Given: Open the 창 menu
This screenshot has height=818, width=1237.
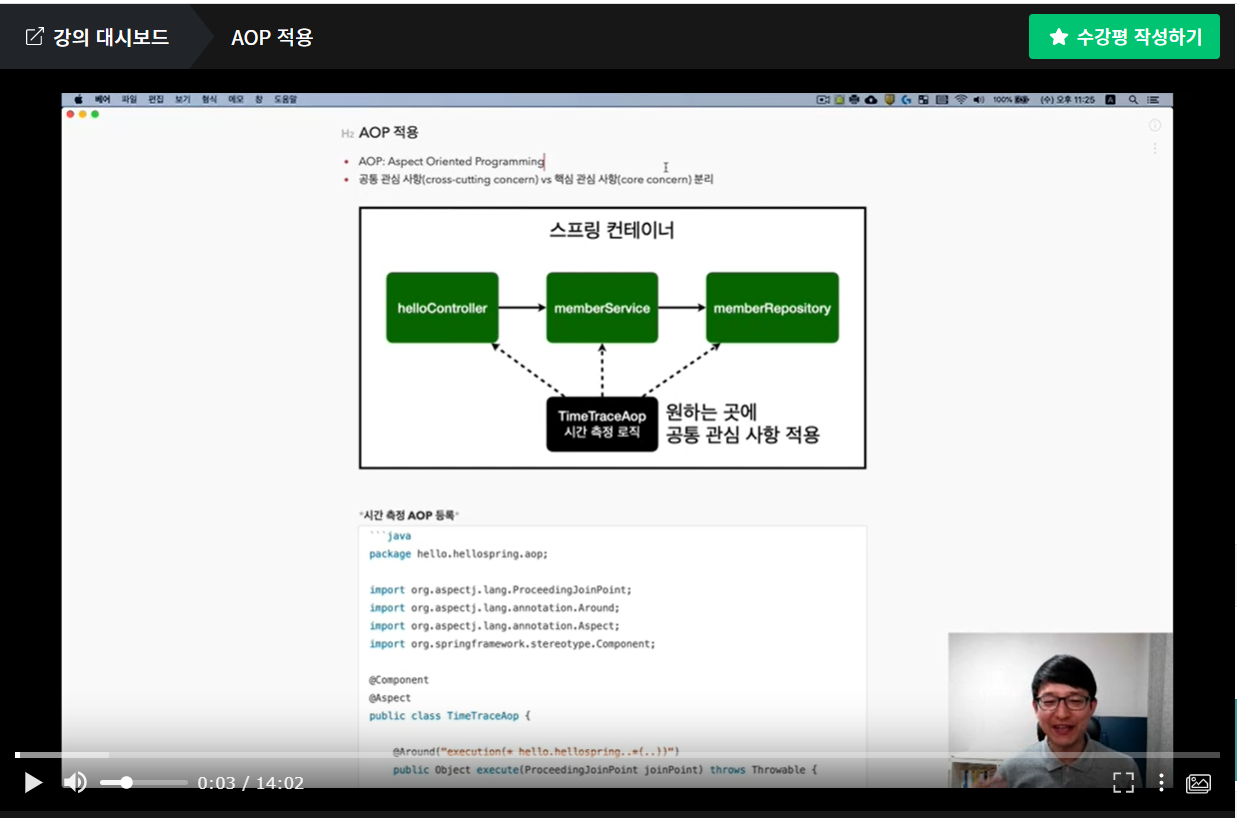Looking at the screenshot, I should click(259, 100).
